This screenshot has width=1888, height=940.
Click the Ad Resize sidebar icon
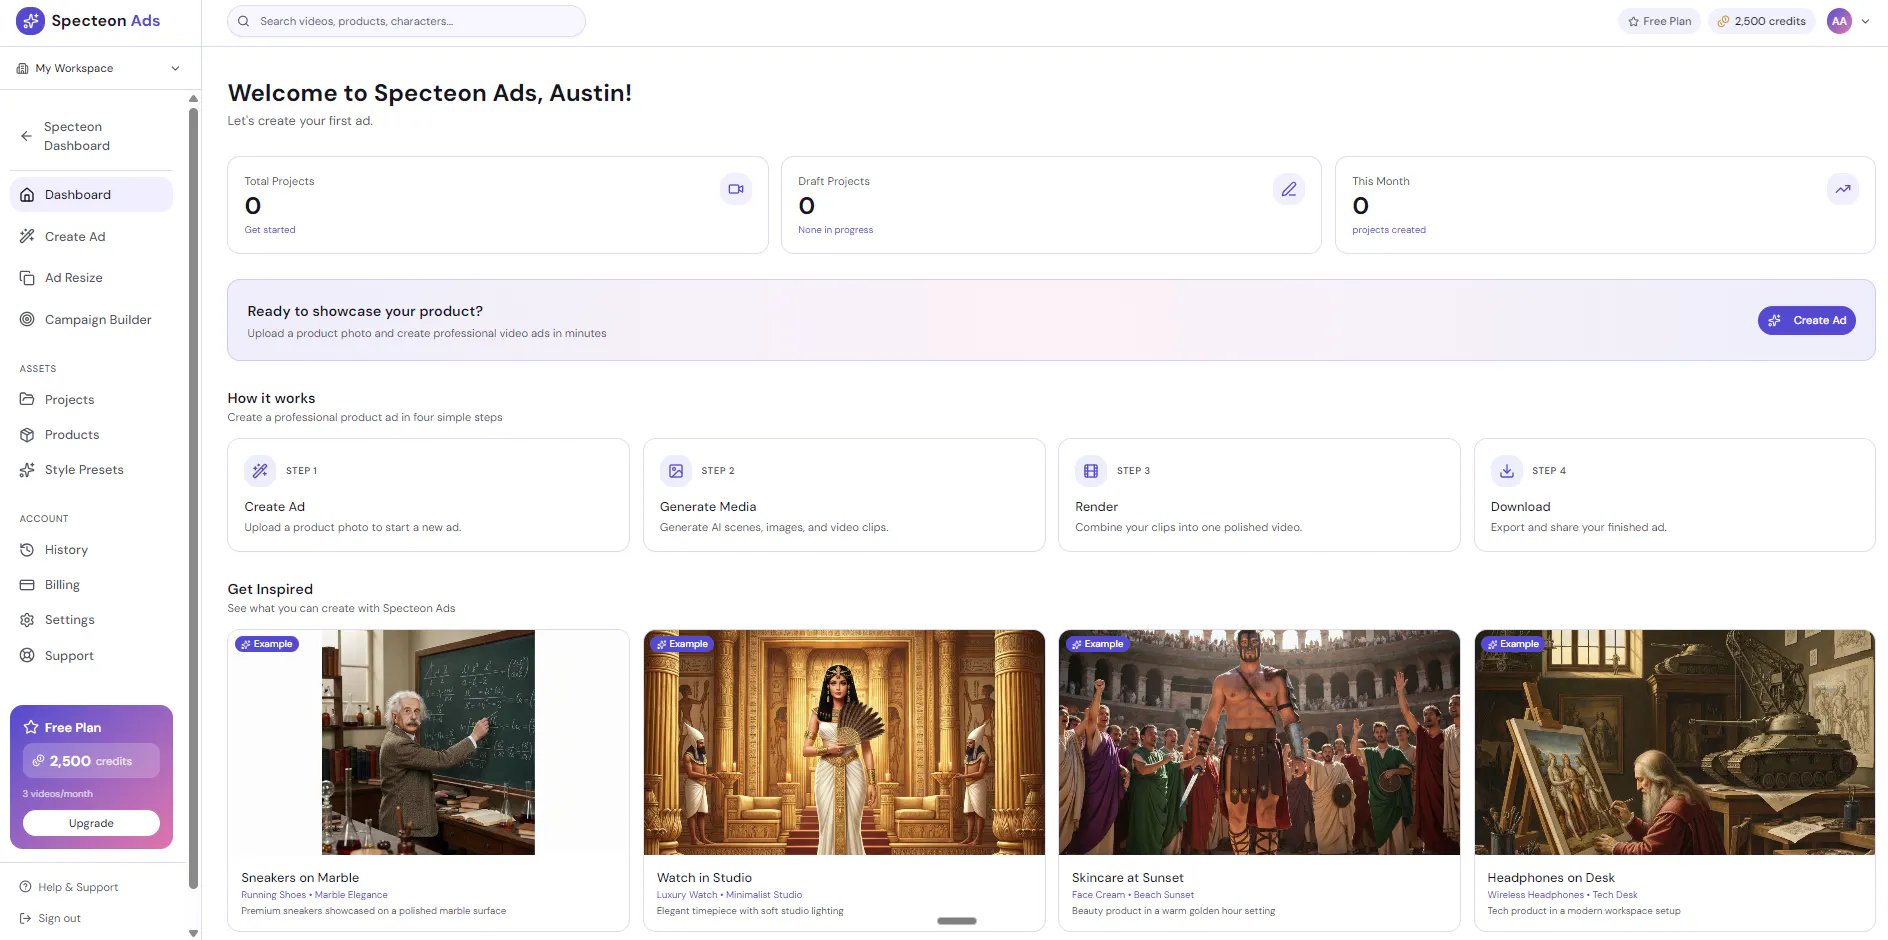click(x=27, y=278)
